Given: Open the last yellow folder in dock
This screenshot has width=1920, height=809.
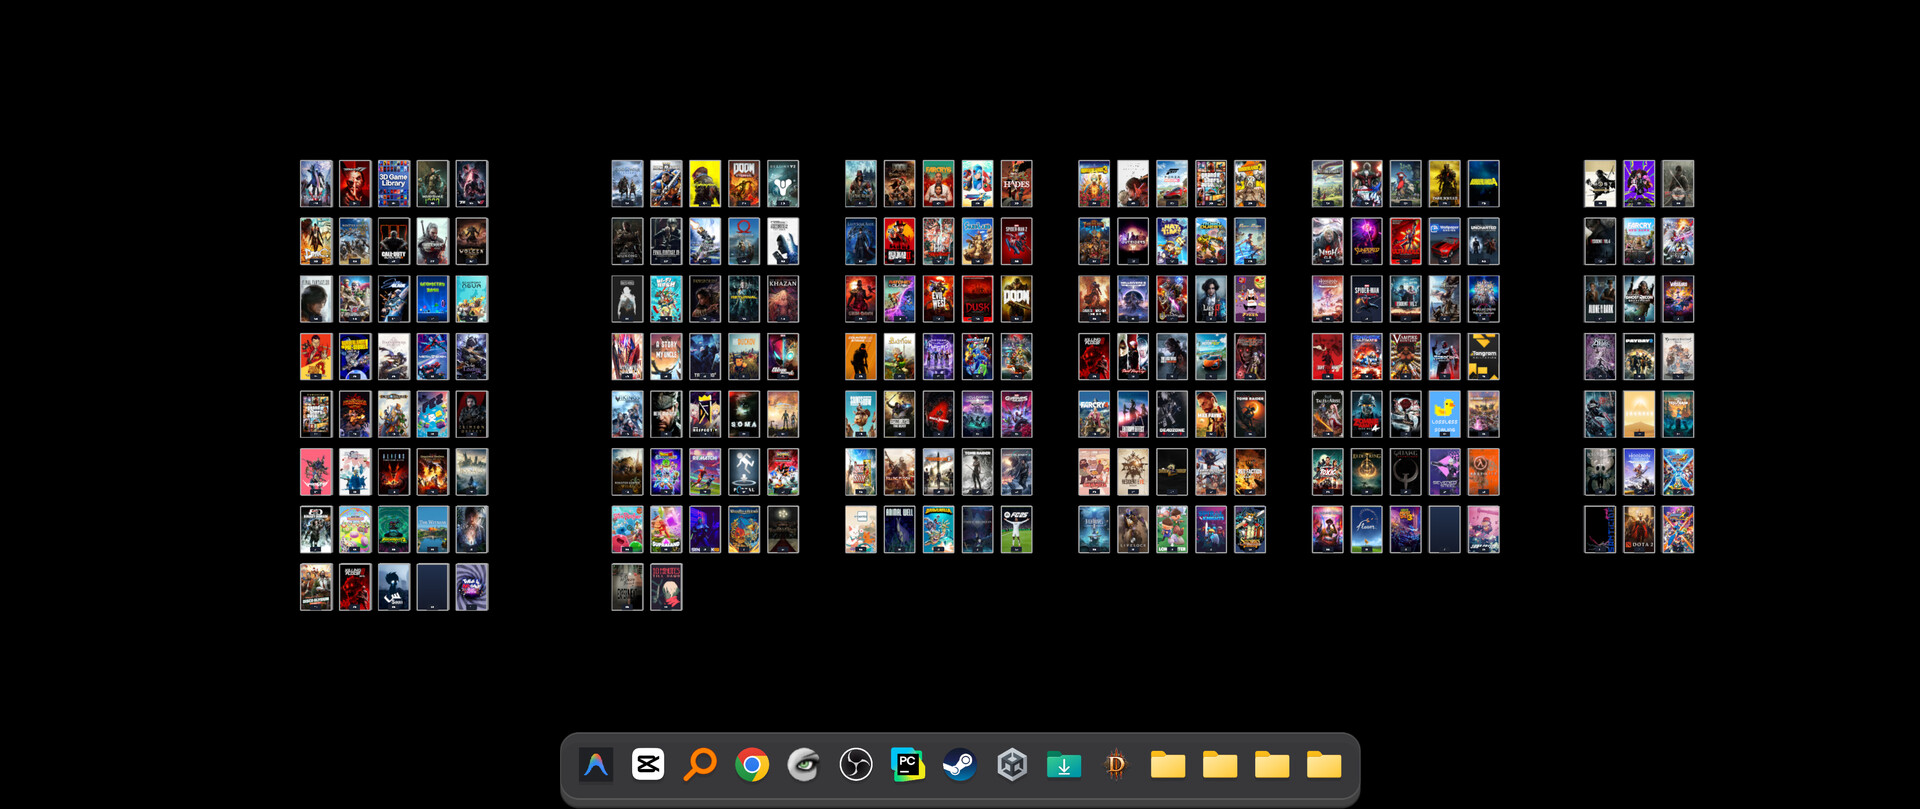Looking at the screenshot, I should (1324, 765).
